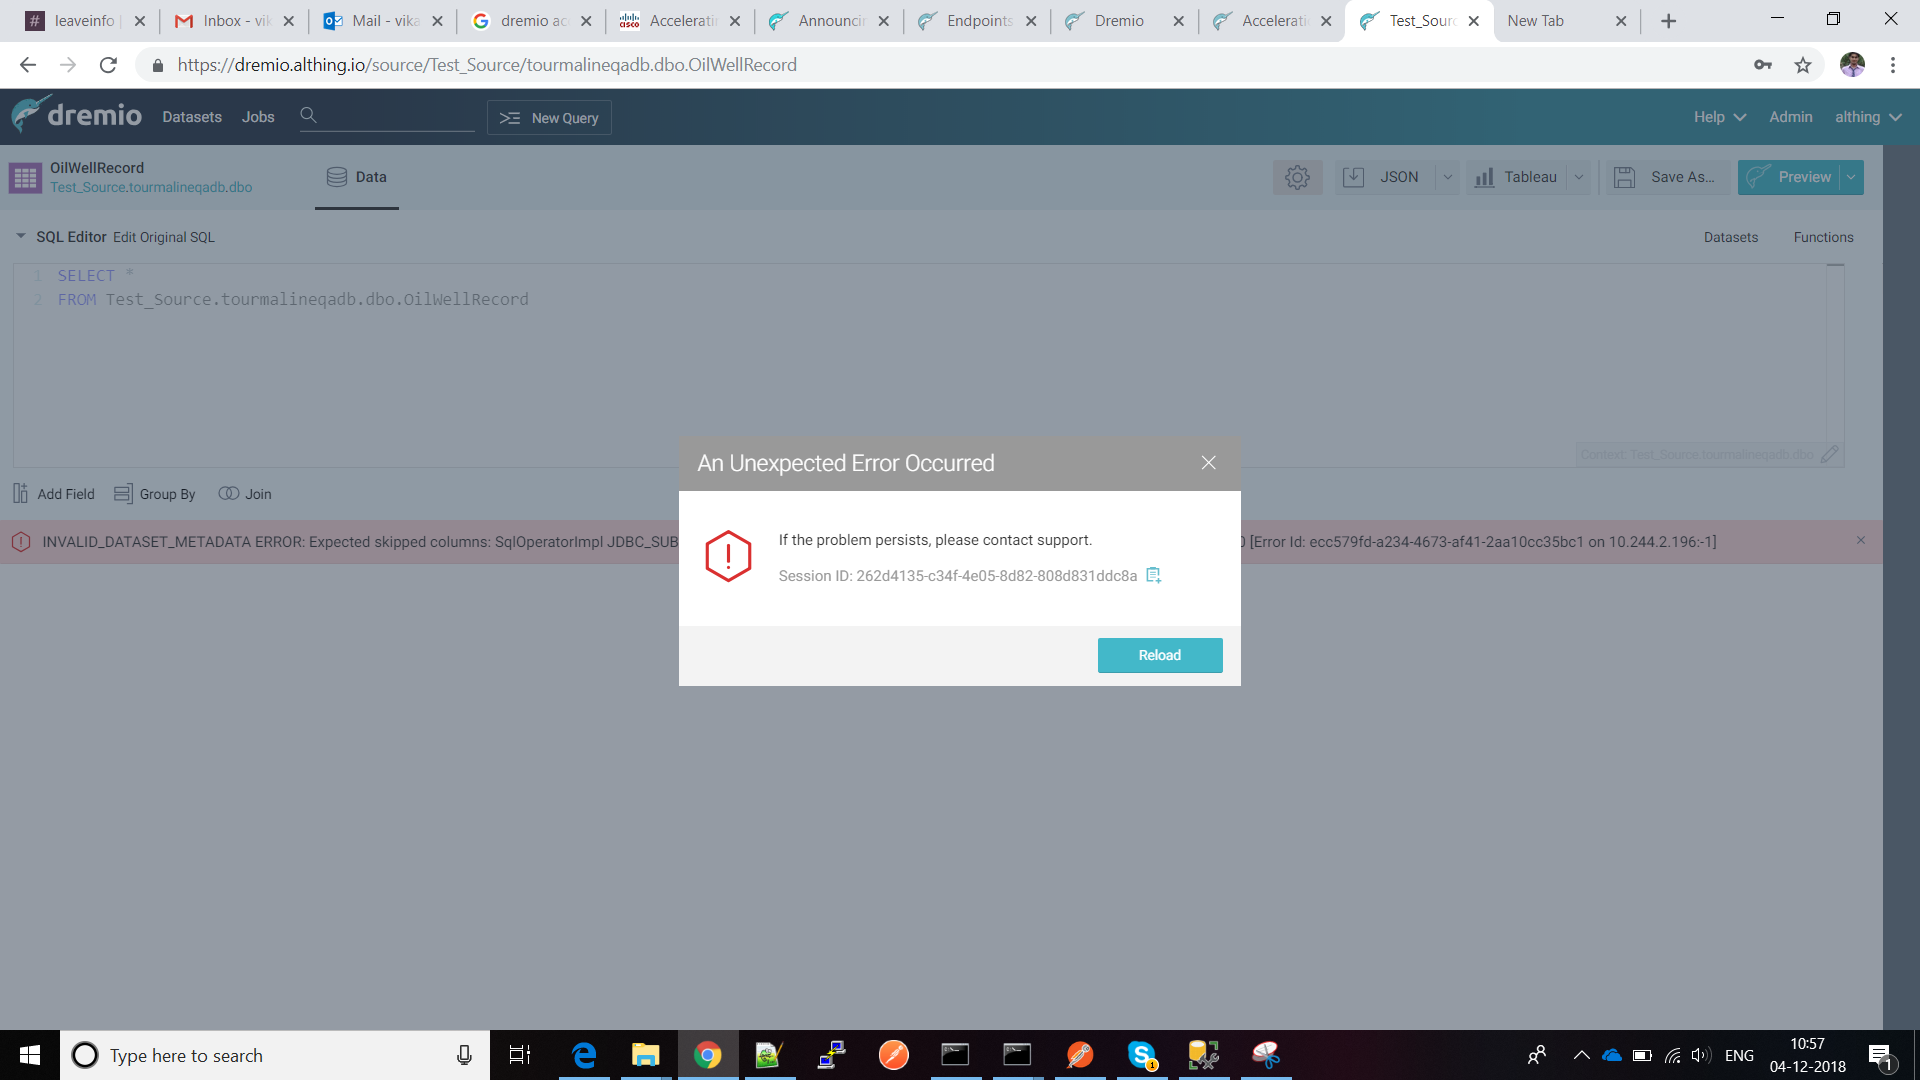Screen dimensions: 1920x1080
Task: Click the pencil icon to edit context
Action: tap(1829, 454)
